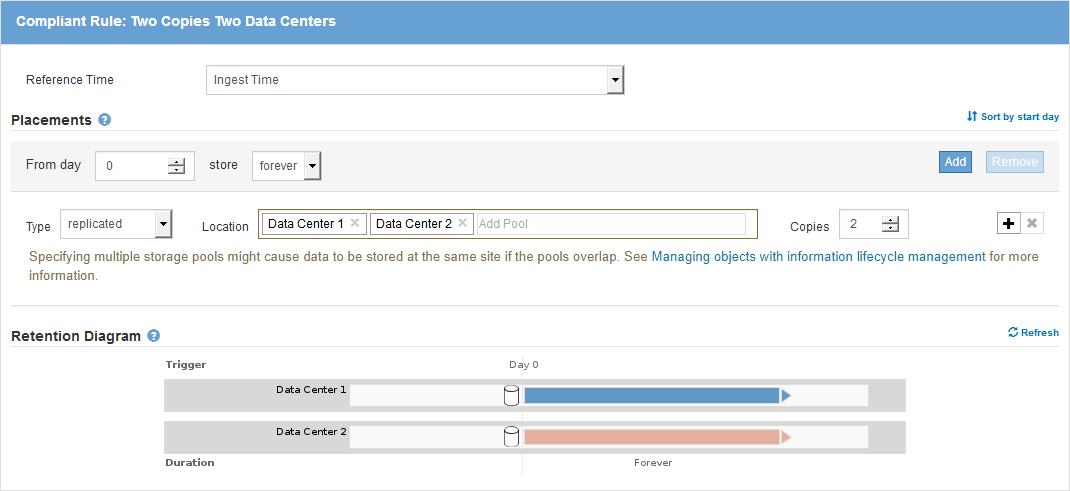Click the From day stepper arrows
The image size is (1070, 491).
(x=177, y=166)
